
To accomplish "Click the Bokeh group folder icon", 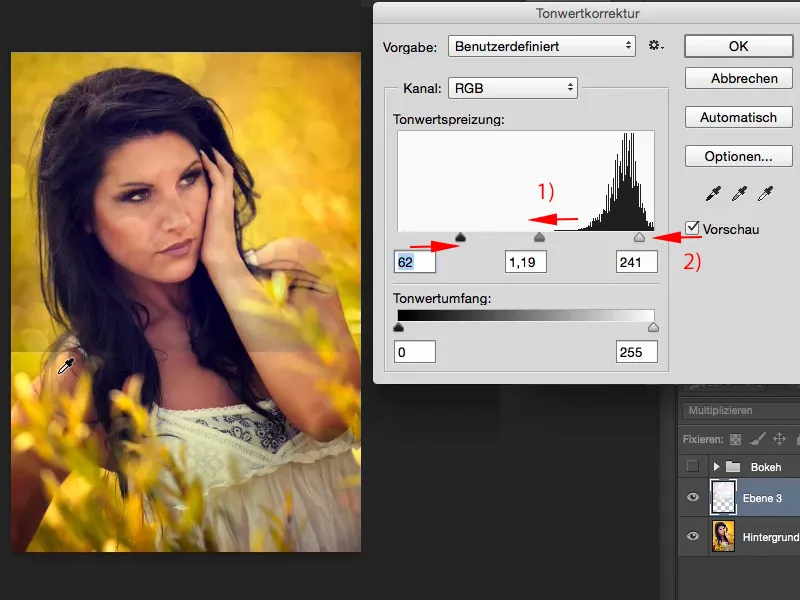I will pos(733,466).
